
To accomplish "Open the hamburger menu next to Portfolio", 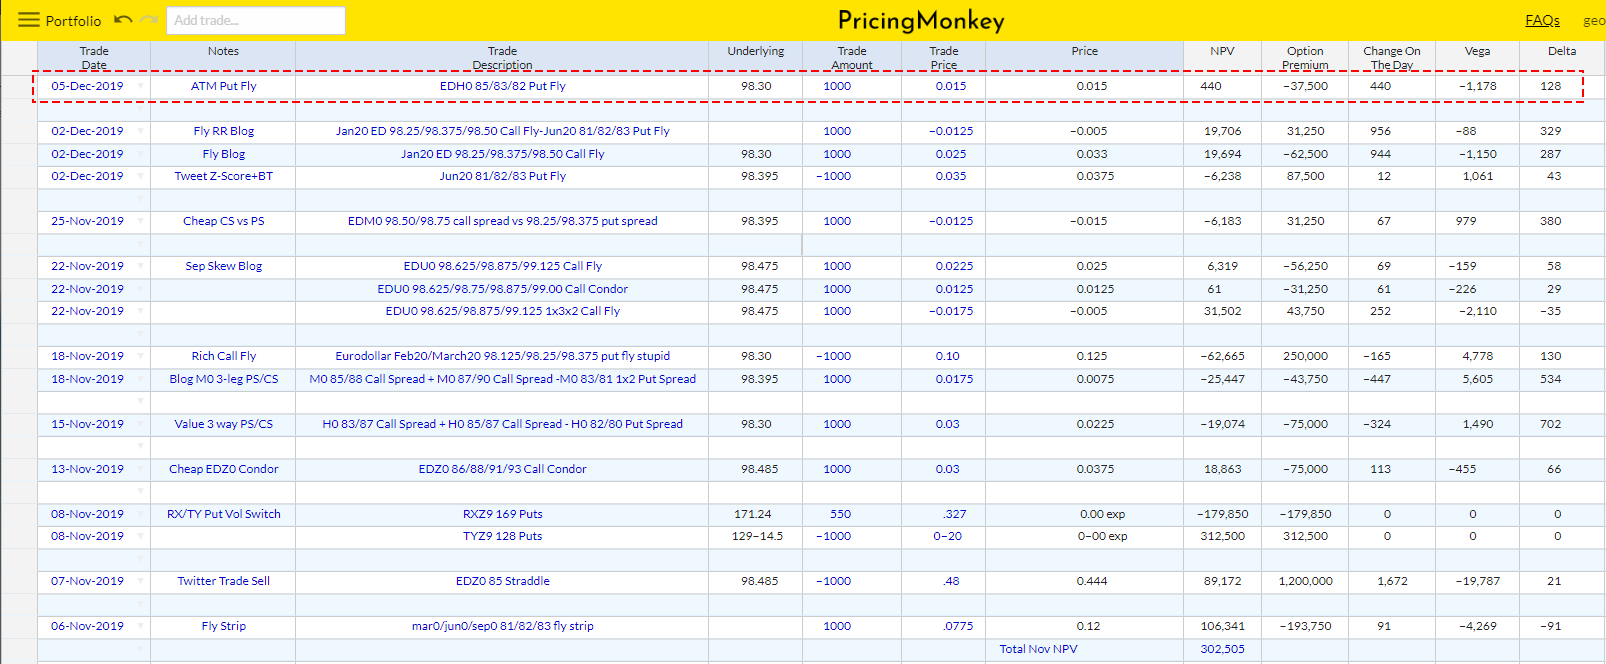I will tap(29, 20).
